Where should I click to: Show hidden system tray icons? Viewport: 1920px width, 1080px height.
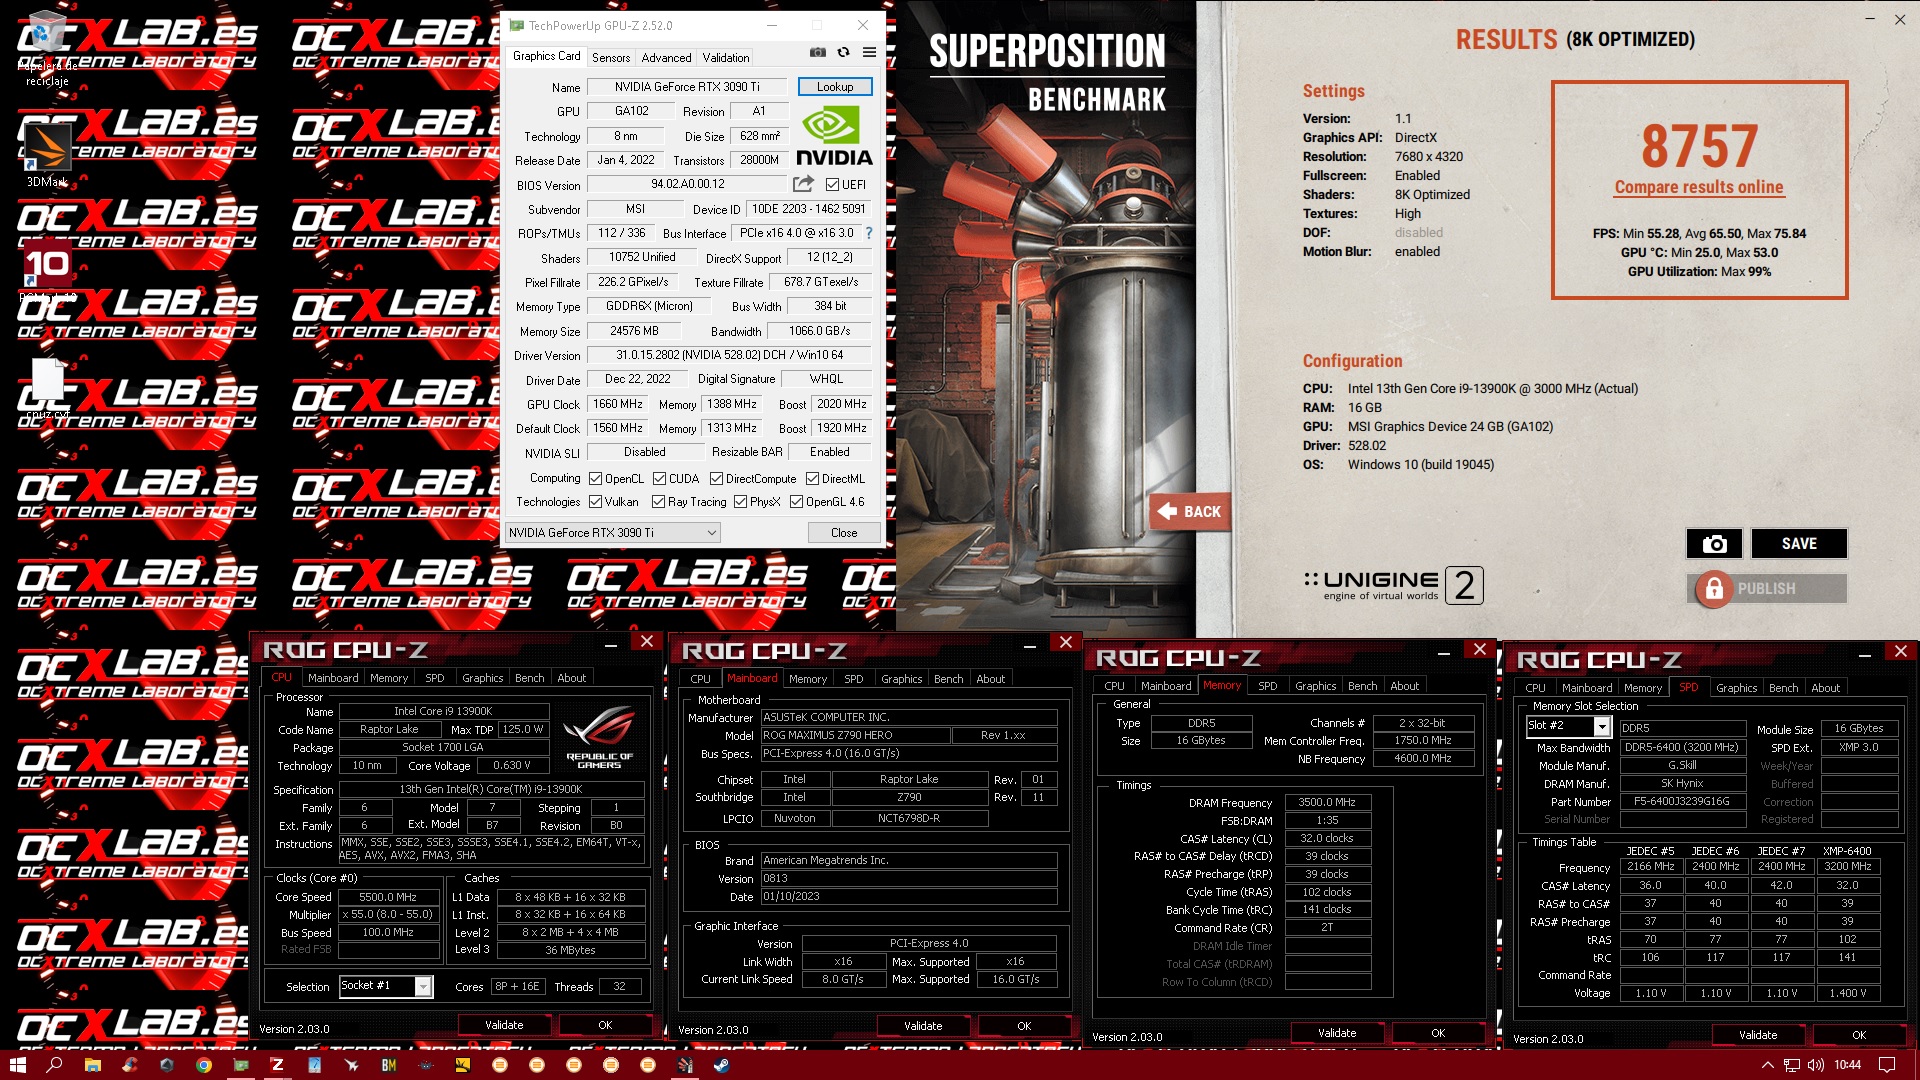click(x=1767, y=1065)
